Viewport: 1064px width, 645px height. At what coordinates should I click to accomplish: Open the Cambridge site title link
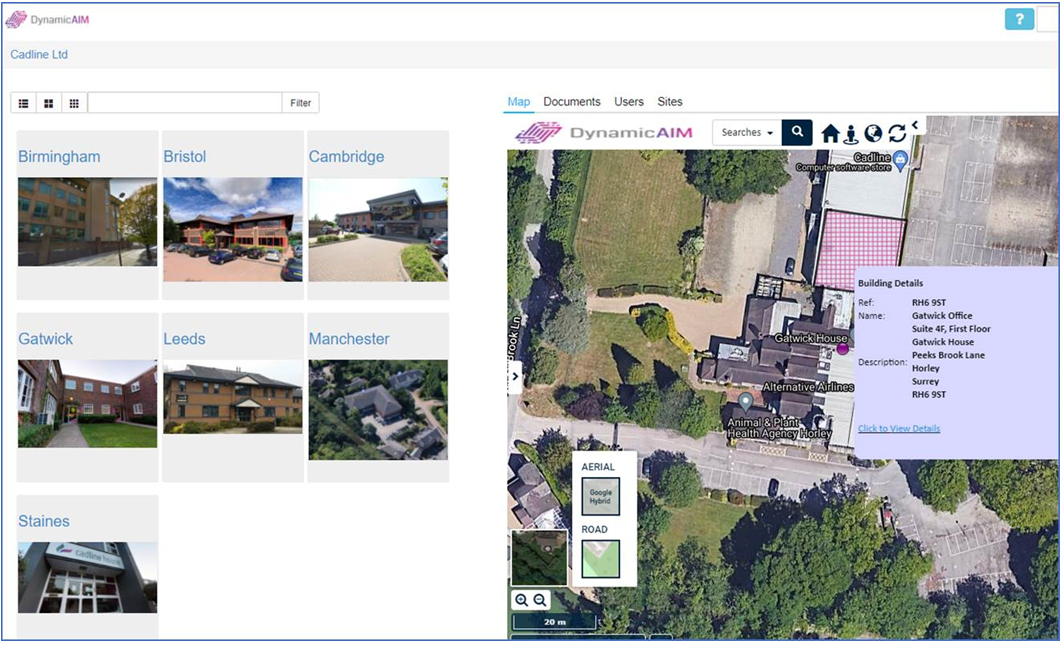pos(346,157)
